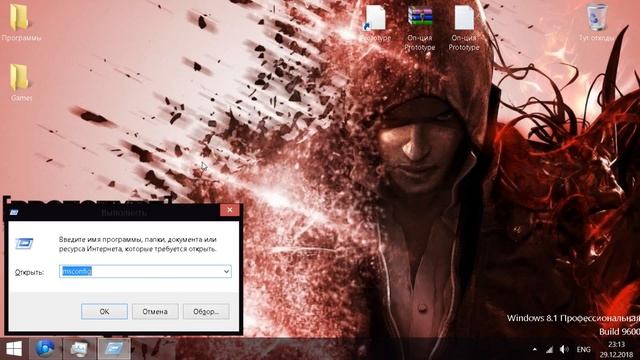Image resolution: width=640 pixels, height=360 pixels.
Task: Click Отмена to cancel the Run dialog
Action: (155, 311)
